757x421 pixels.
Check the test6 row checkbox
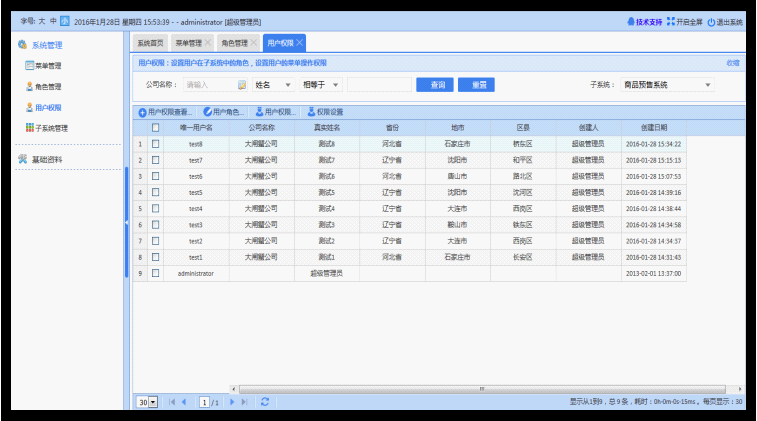pyautogui.click(x=155, y=176)
